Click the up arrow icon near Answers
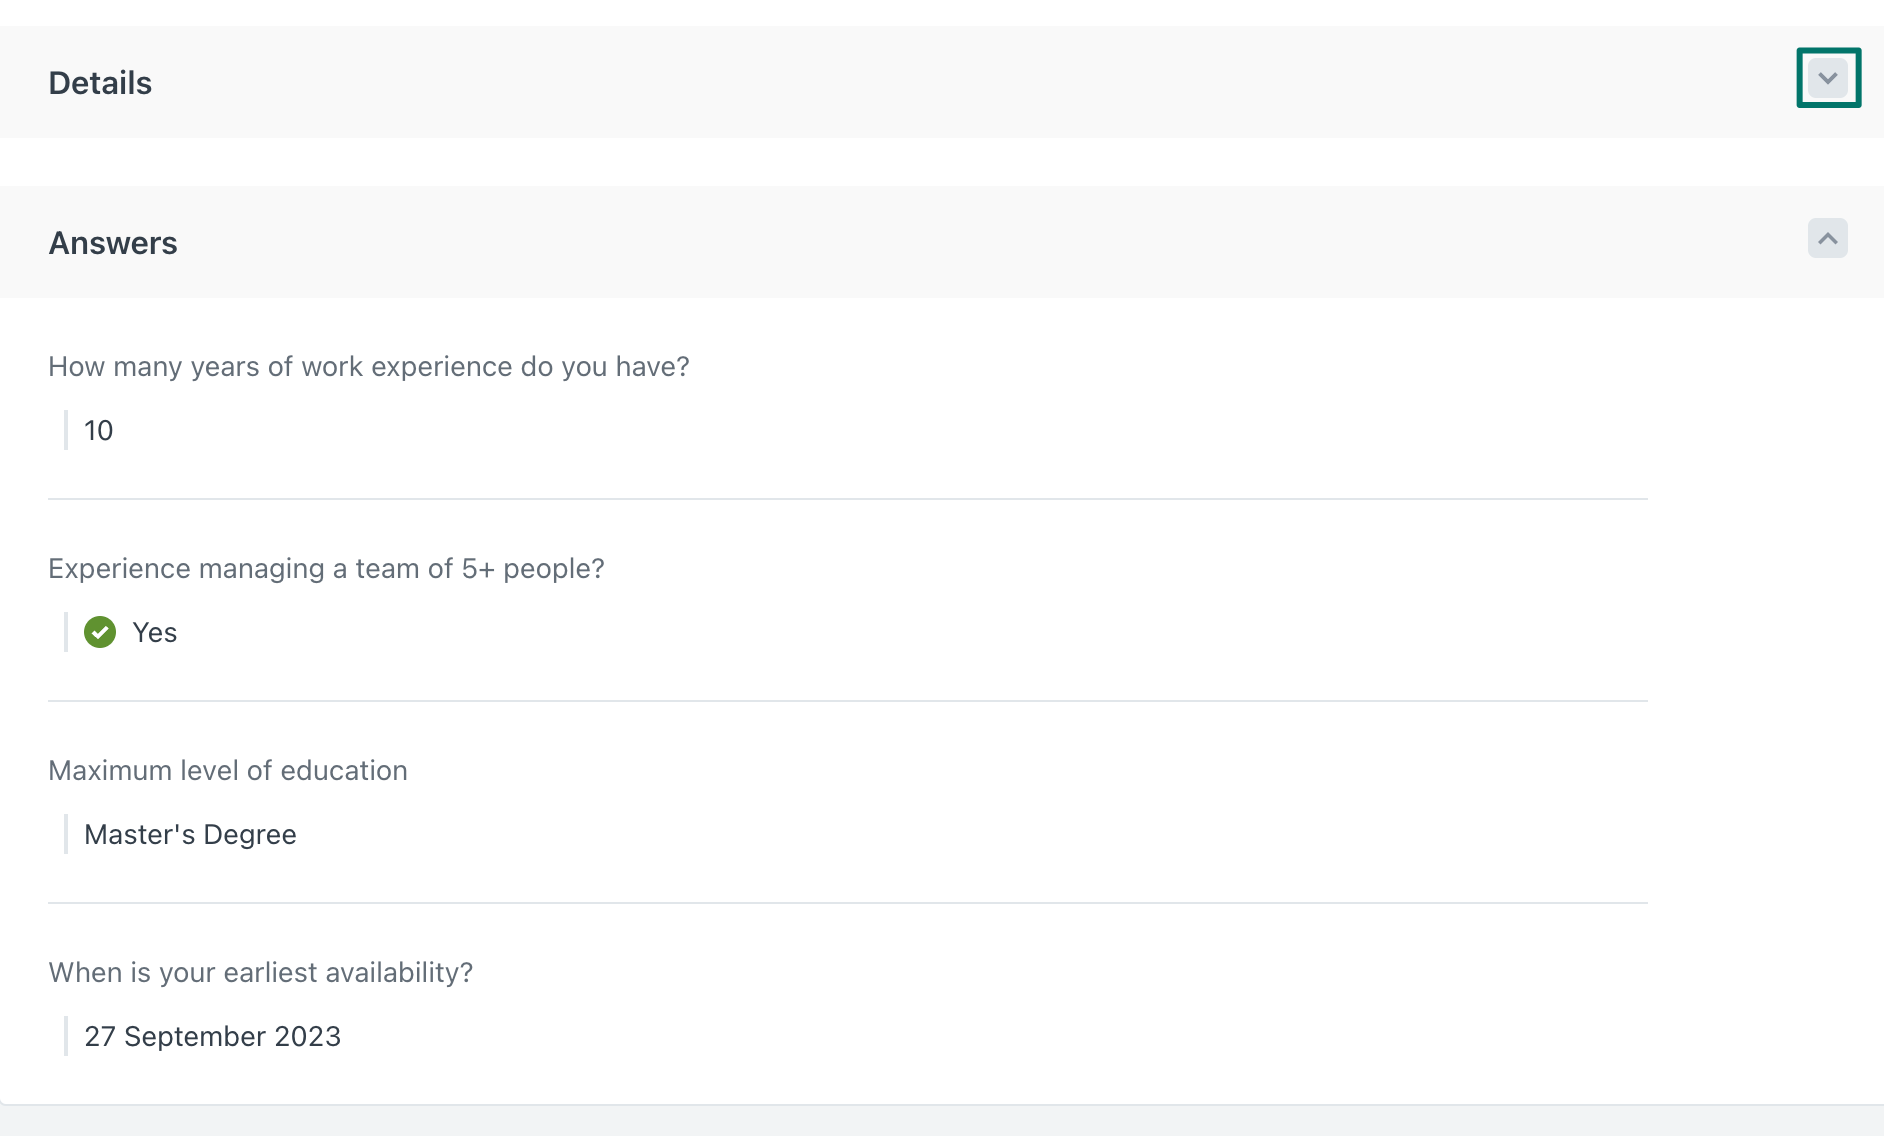The image size is (1884, 1136). [x=1829, y=238]
